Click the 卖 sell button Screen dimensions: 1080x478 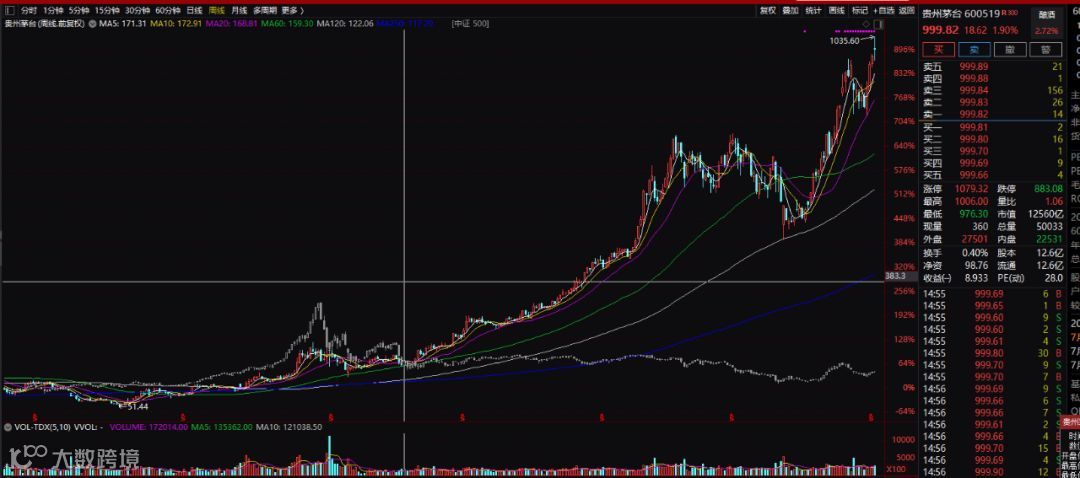pyautogui.click(x=974, y=50)
